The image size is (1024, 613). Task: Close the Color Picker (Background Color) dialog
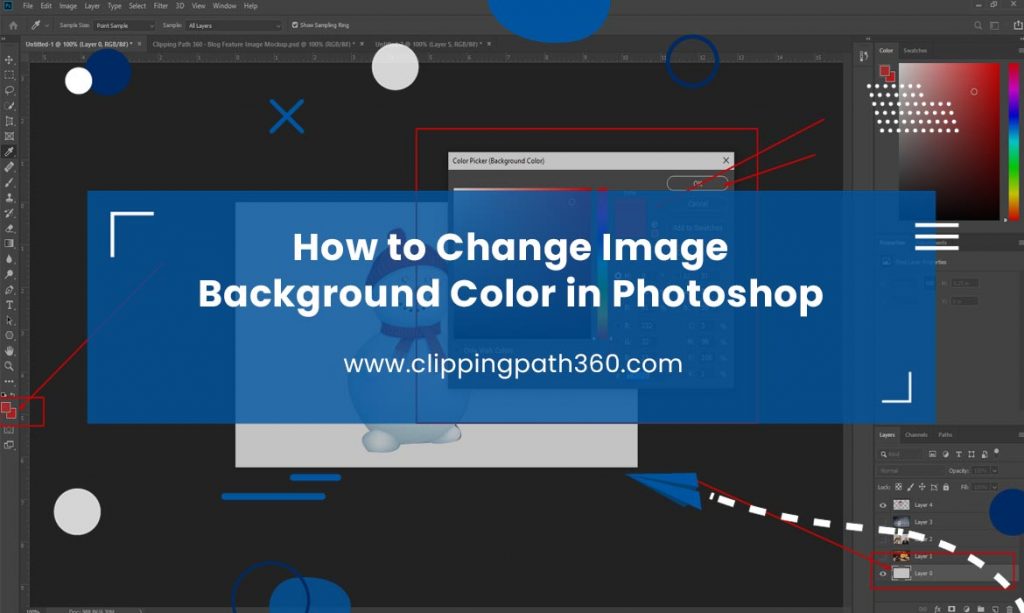tap(726, 161)
